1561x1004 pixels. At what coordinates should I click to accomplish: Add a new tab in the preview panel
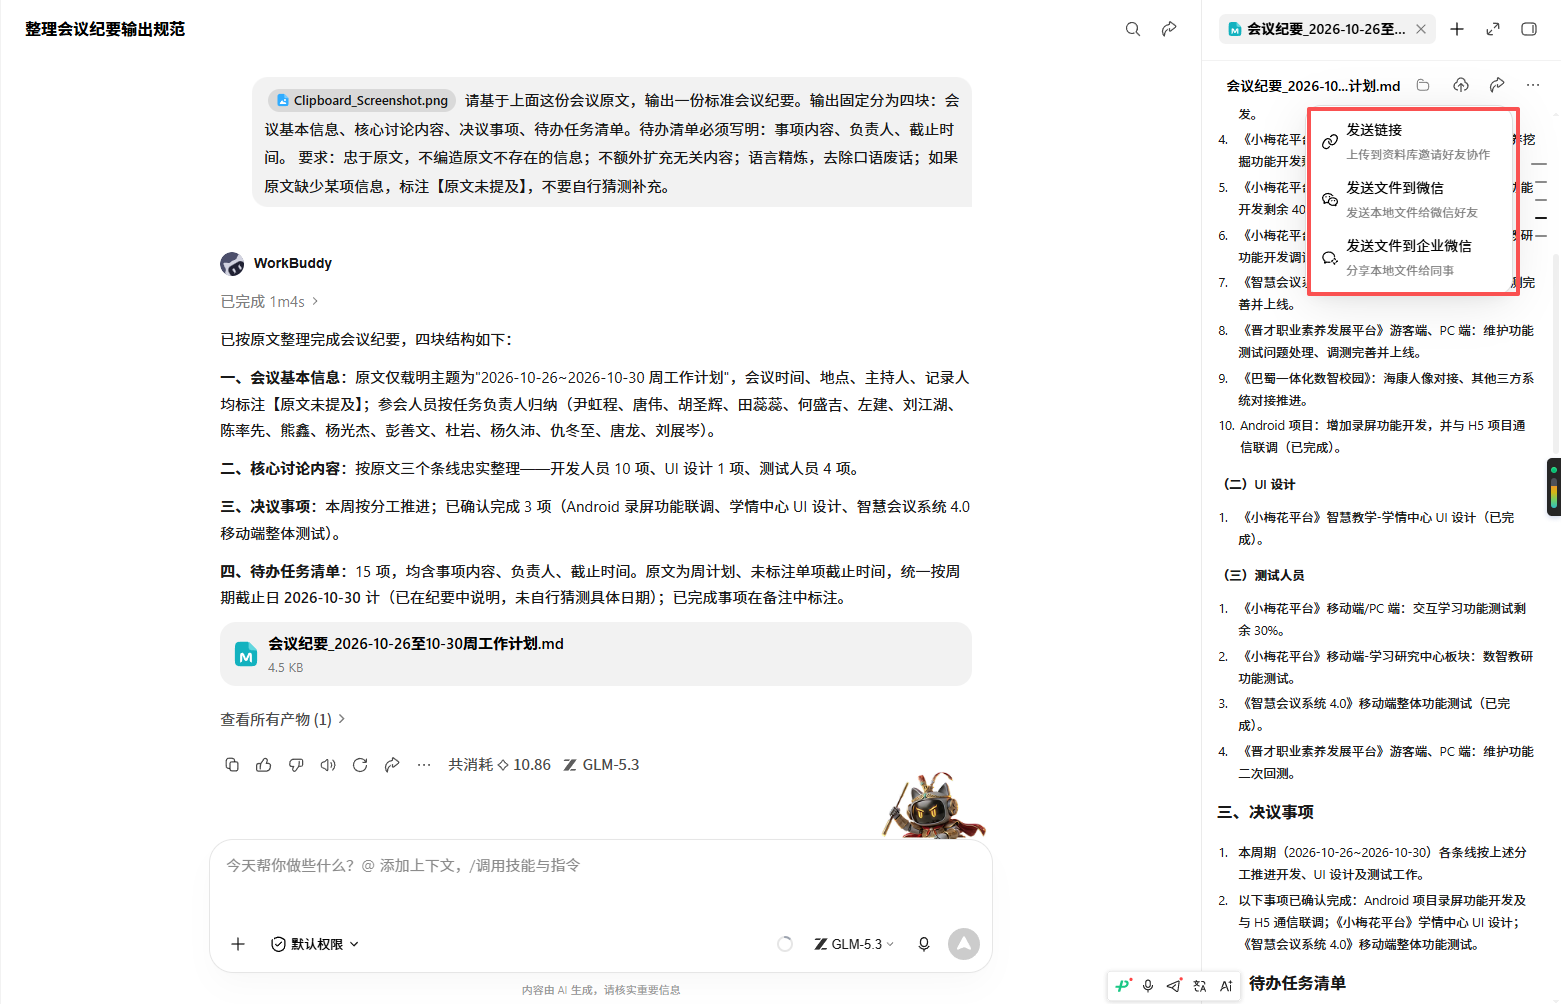1457,29
